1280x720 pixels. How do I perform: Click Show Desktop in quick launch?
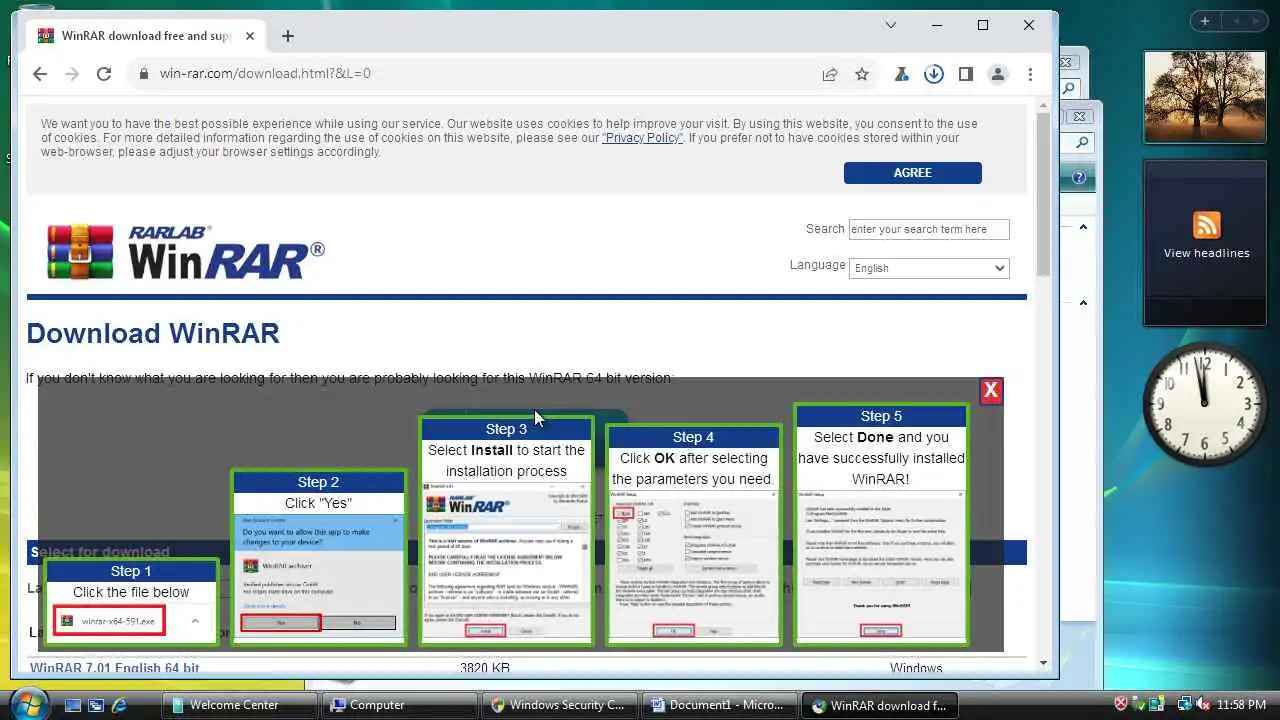coord(72,705)
